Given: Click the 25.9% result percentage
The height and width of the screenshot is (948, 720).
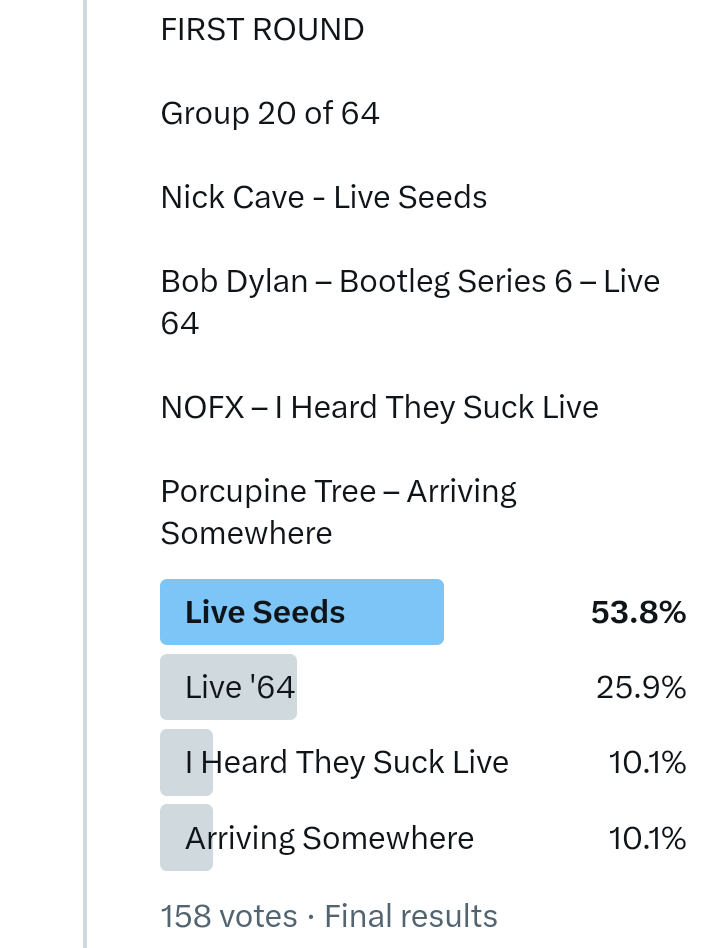Looking at the screenshot, I should coord(641,687).
